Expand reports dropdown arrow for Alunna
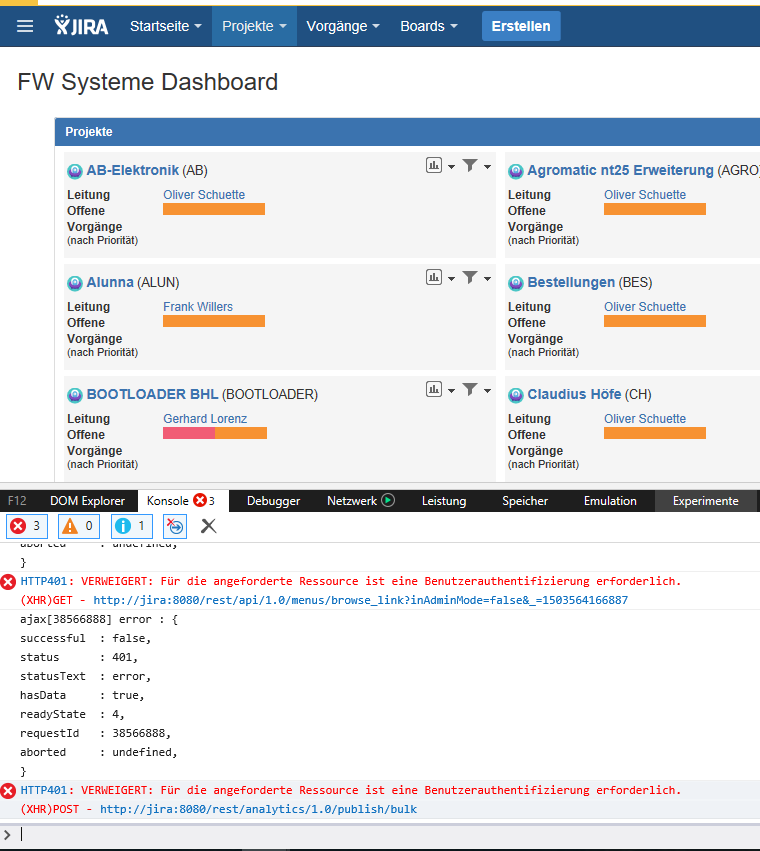The image size is (760, 851). [x=451, y=279]
